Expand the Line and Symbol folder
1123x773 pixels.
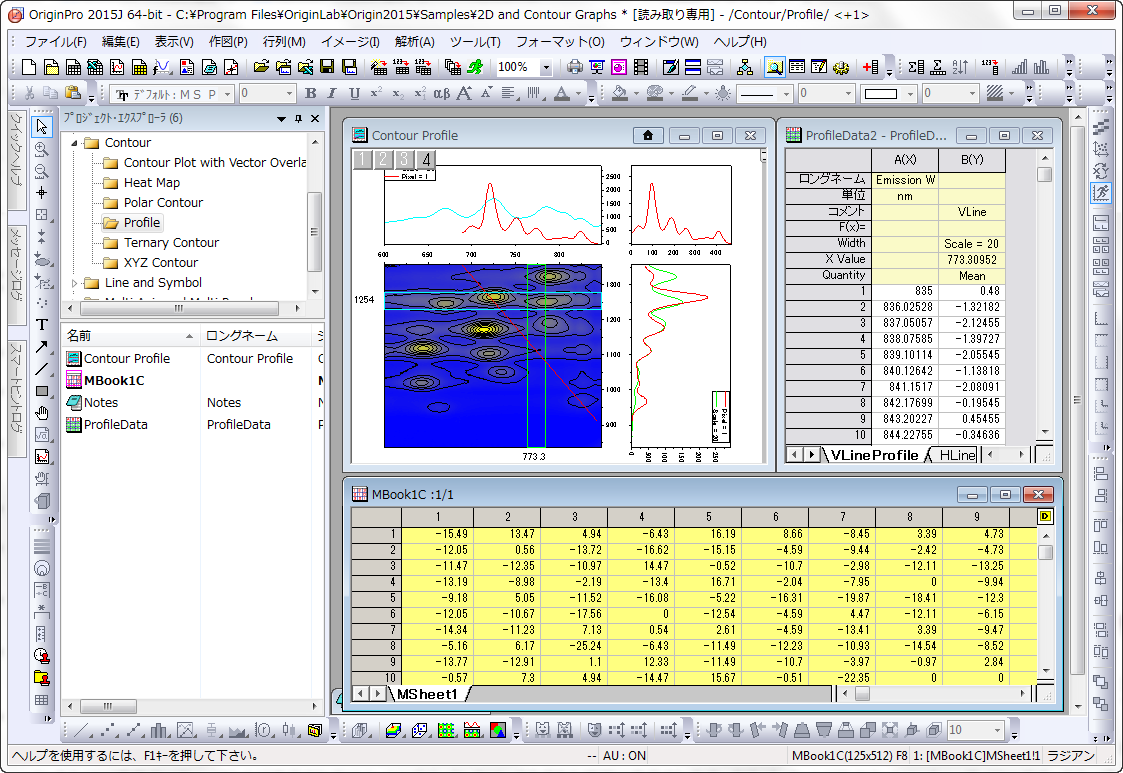coord(74,283)
